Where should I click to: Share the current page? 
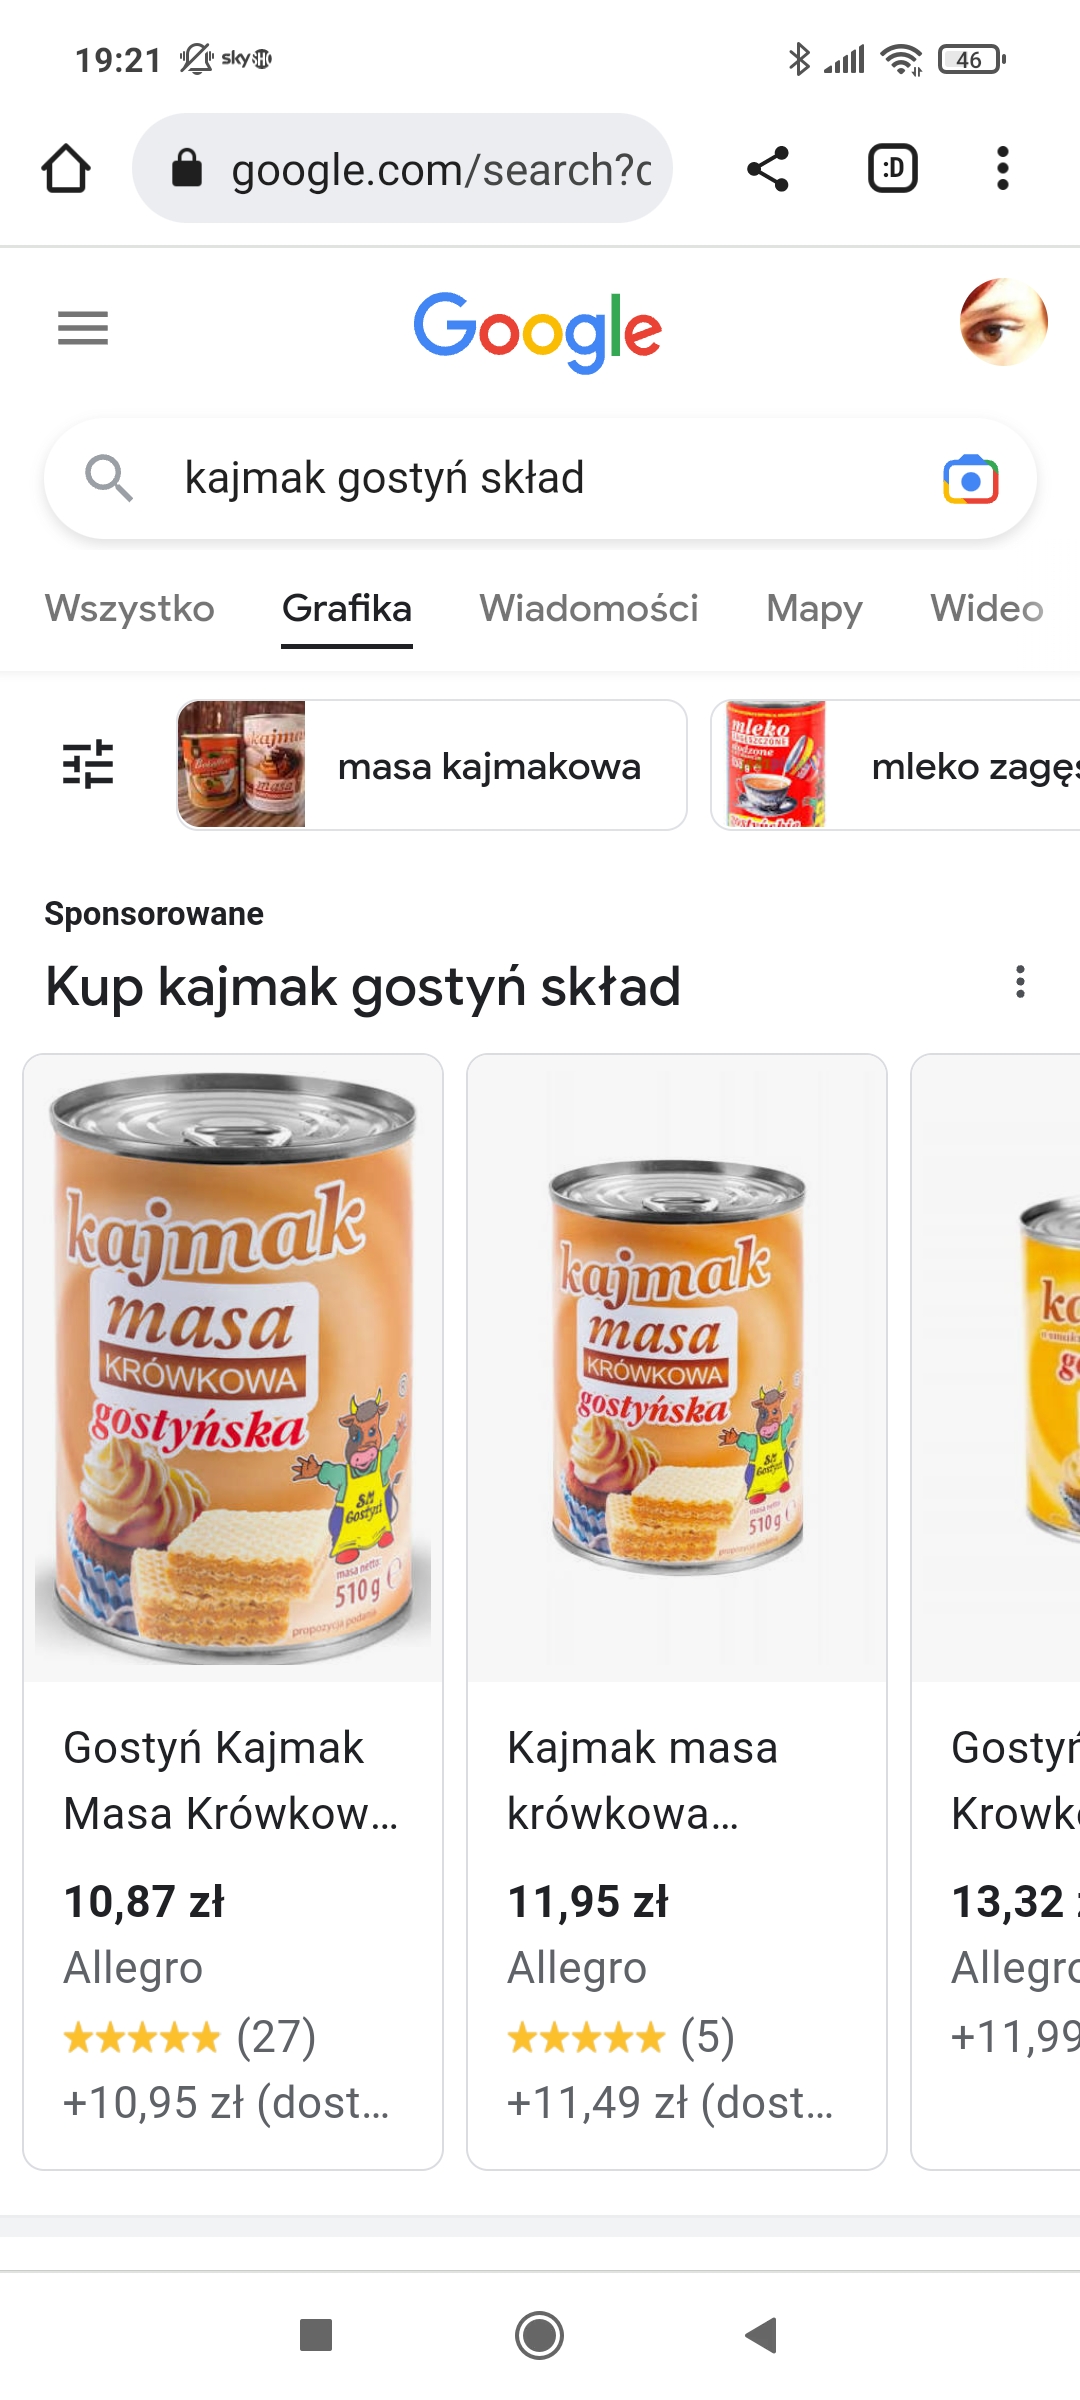point(768,168)
